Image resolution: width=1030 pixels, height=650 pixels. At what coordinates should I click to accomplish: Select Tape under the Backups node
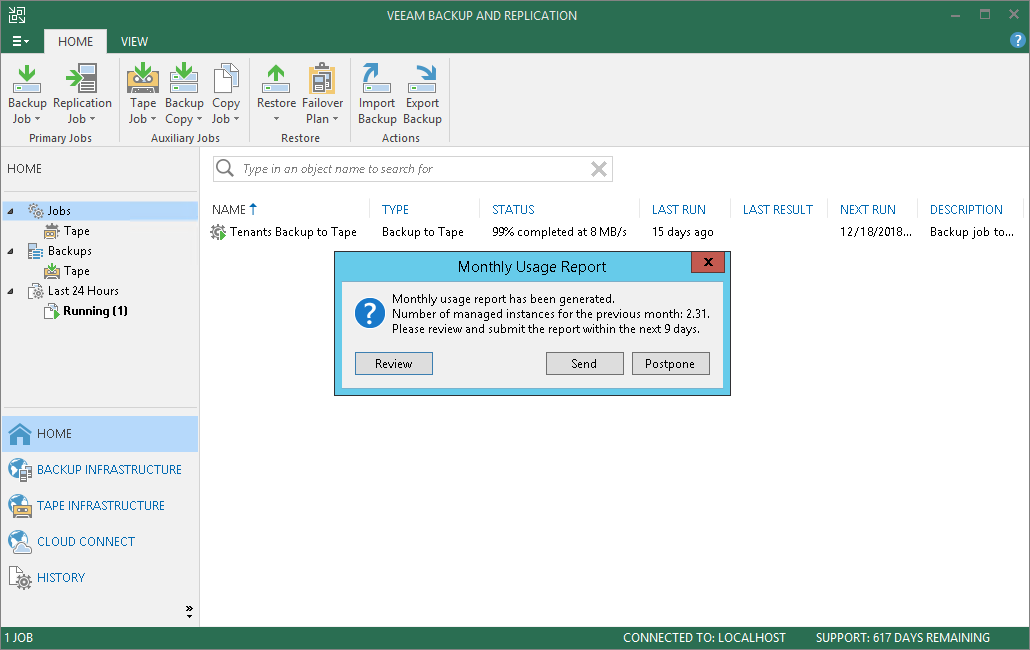click(x=76, y=271)
